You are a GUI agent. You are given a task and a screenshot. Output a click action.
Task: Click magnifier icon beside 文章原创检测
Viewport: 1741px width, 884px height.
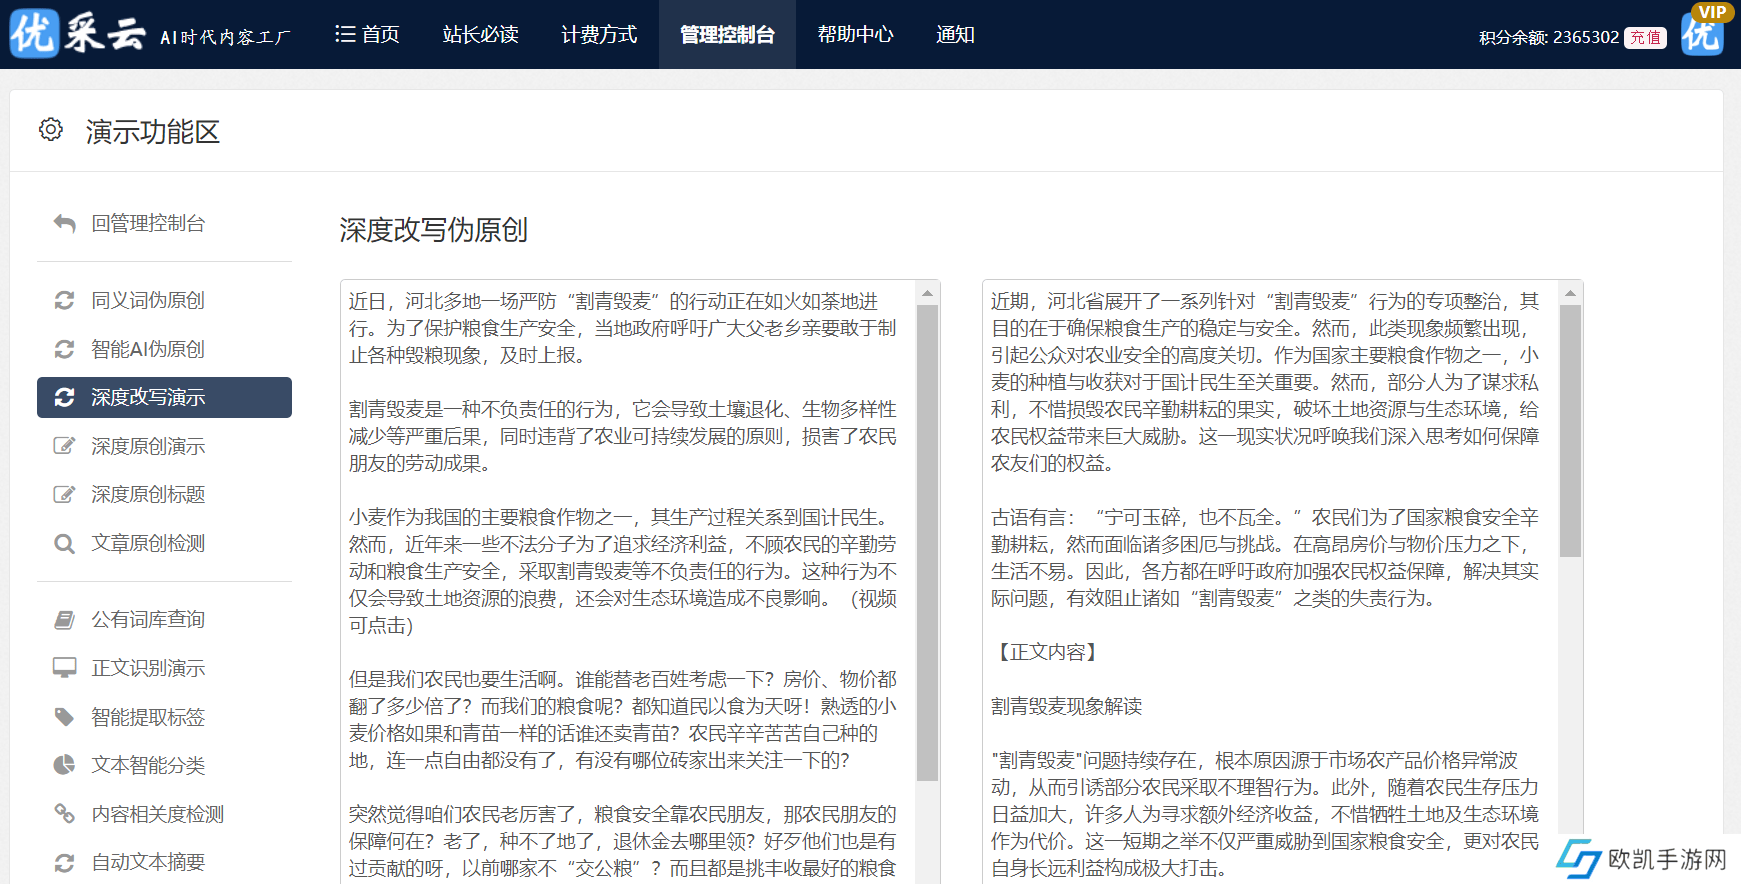65,543
